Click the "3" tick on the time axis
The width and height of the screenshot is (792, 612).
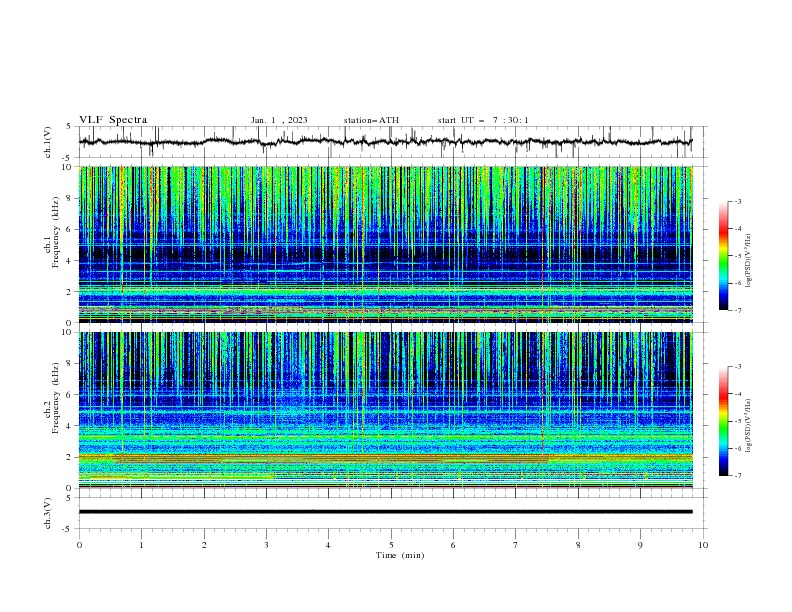click(266, 545)
